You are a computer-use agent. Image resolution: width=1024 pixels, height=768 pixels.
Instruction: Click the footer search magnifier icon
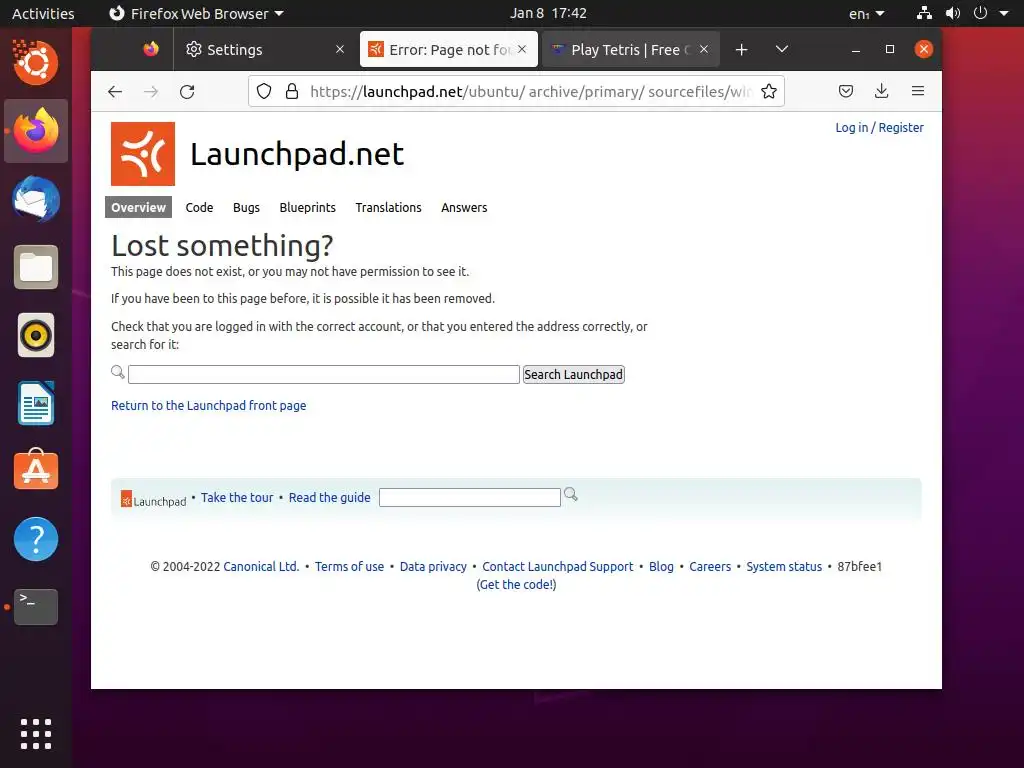571,494
